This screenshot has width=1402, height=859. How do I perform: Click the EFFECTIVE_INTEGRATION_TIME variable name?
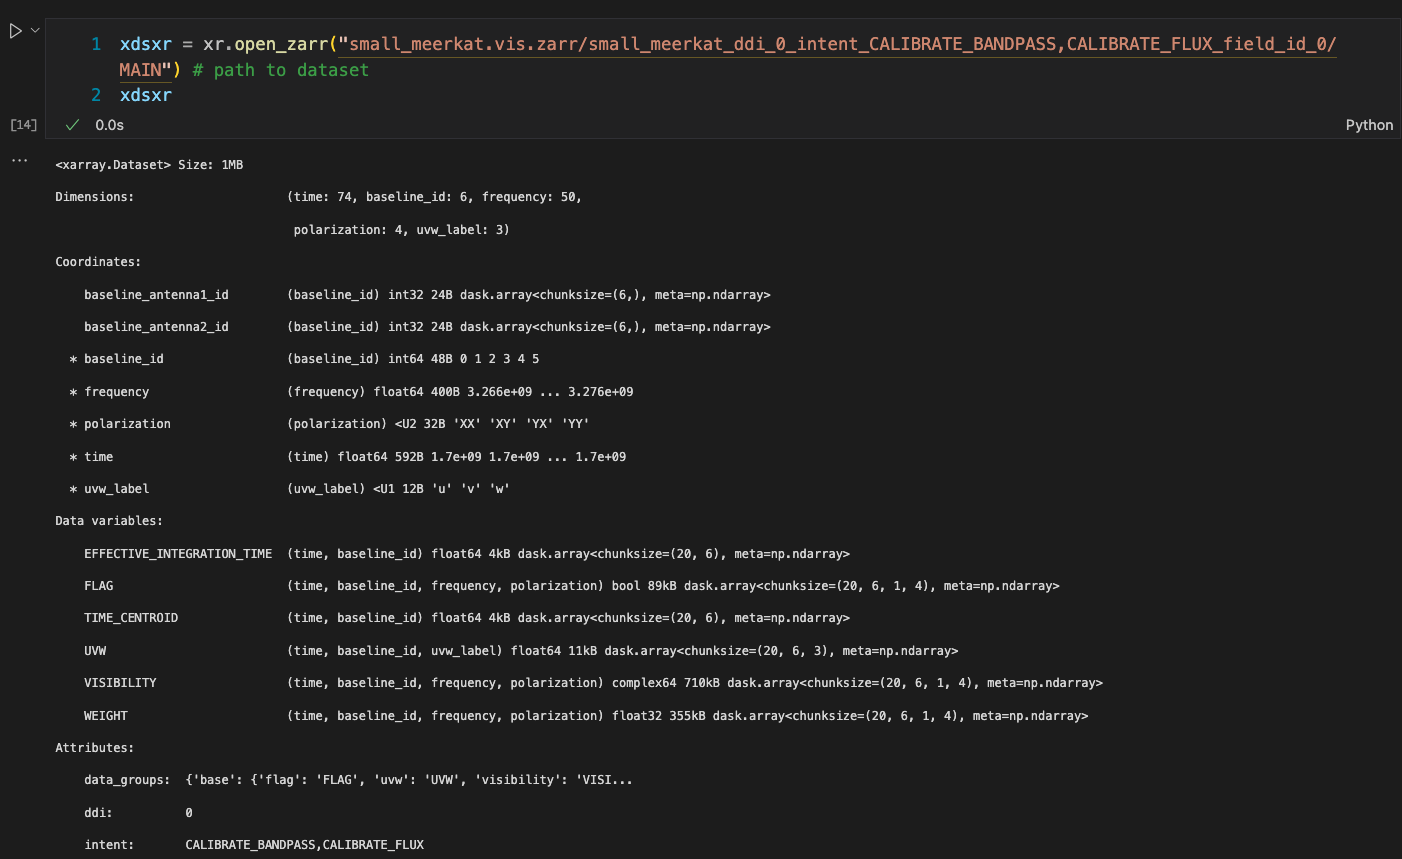178,554
